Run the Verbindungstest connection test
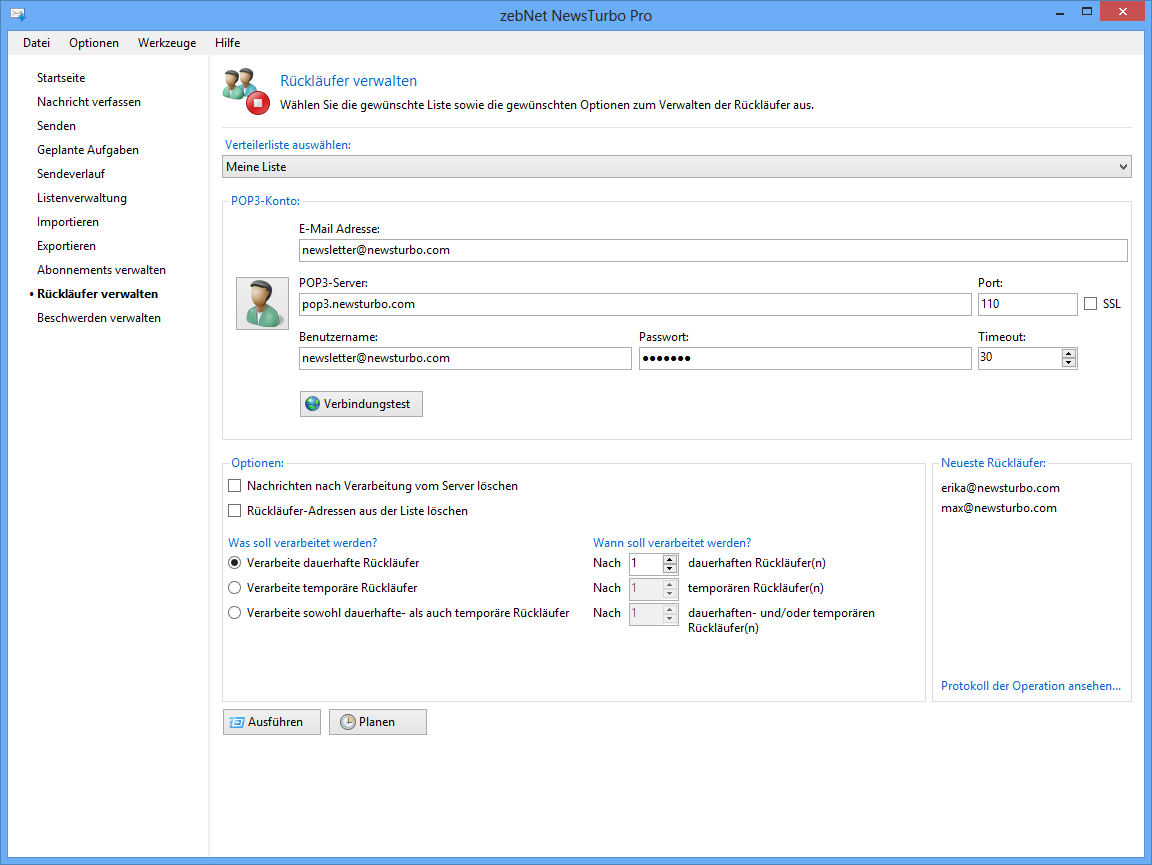 [x=361, y=404]
